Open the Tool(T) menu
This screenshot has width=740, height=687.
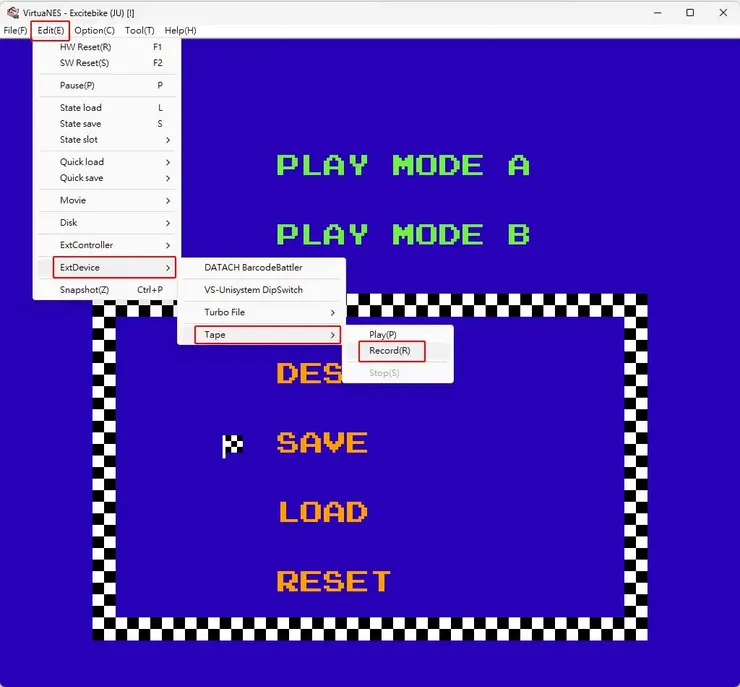[x=139, y=31]
